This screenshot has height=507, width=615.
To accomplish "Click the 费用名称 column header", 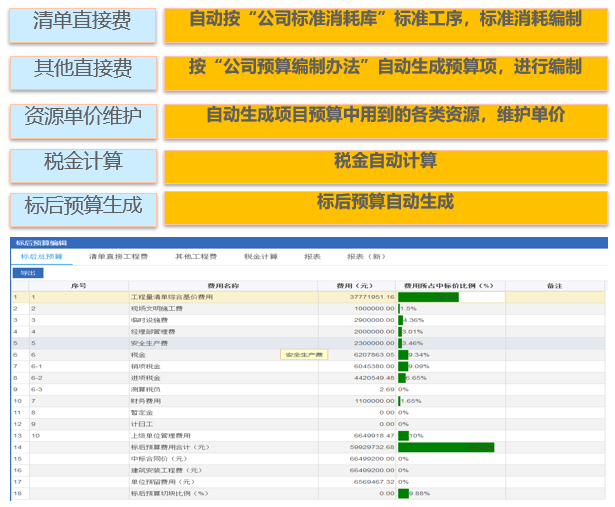I will (x=223, y=285).
